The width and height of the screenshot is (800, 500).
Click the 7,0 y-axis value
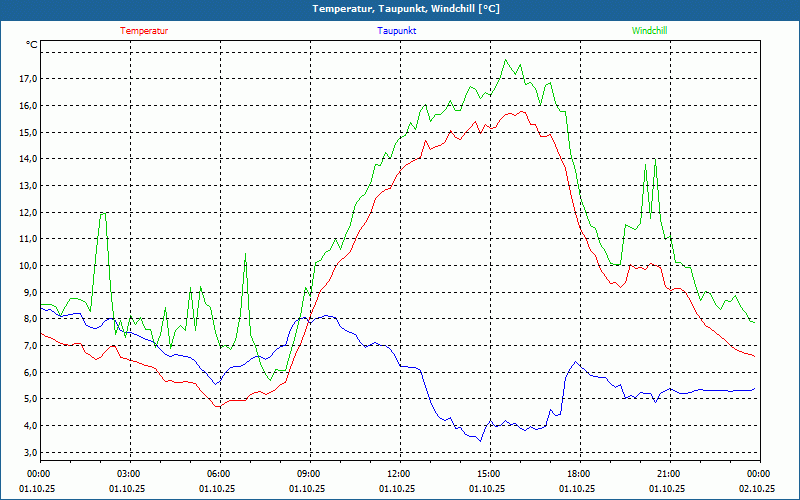pyautogui.click(x=29, y=346)
